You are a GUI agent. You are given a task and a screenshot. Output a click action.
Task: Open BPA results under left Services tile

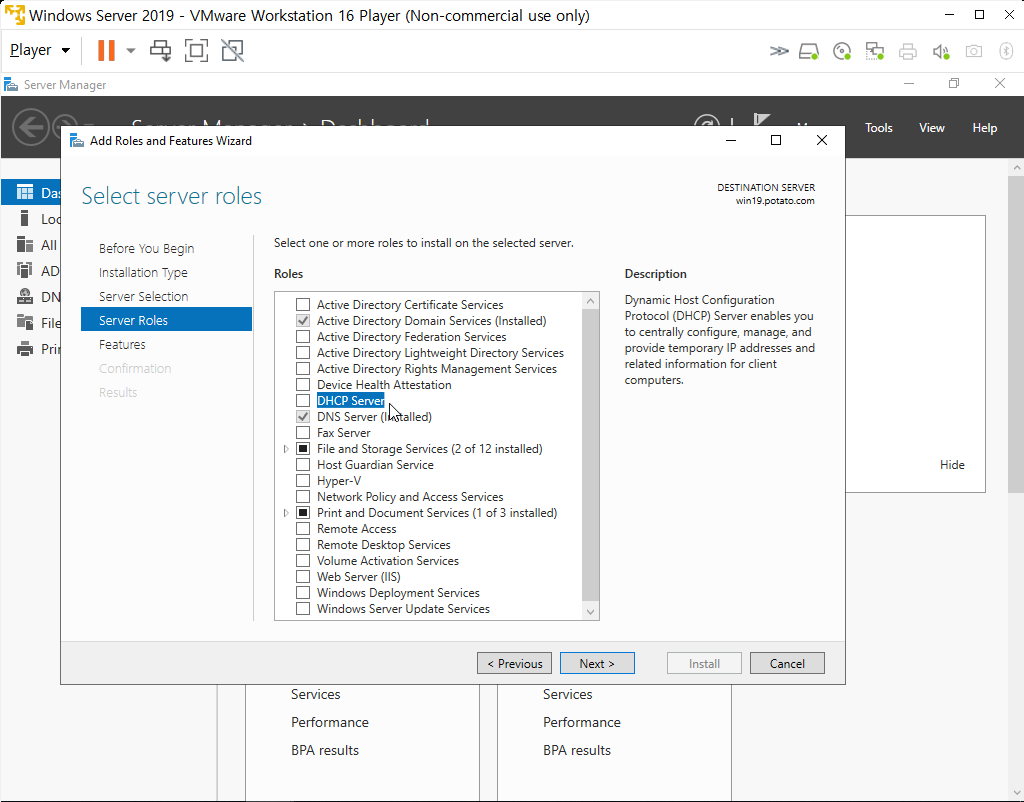325,750
